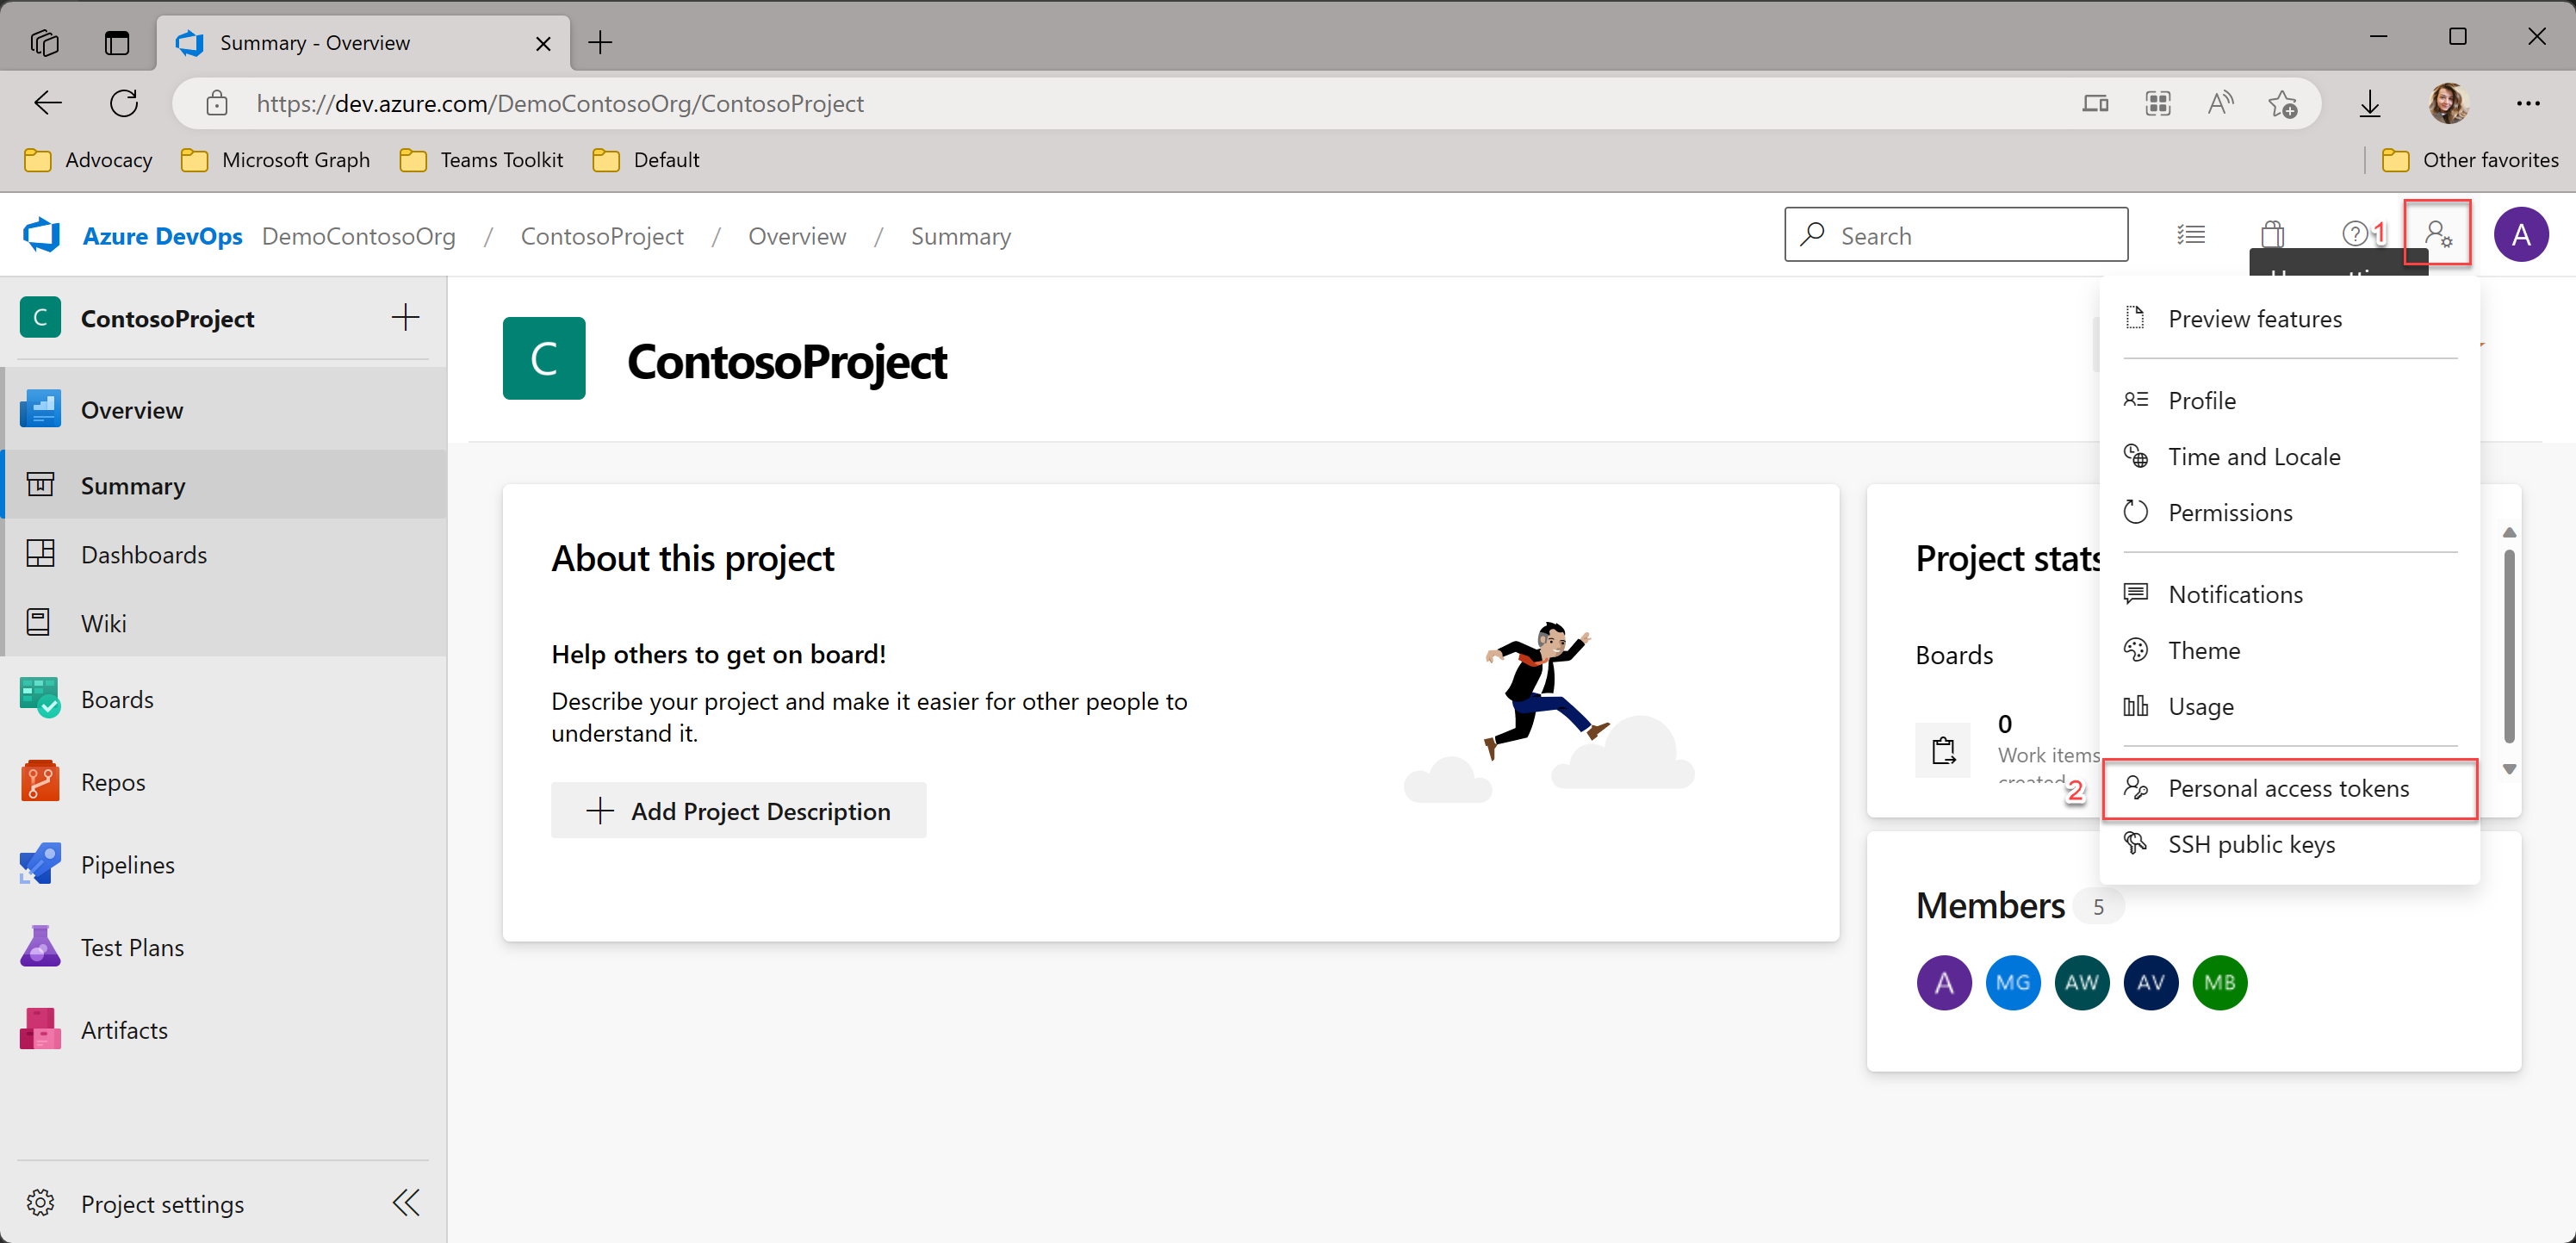Click the user settings icon in header
This screenshot has height=1243, width=2576.
click(2437, 235)
